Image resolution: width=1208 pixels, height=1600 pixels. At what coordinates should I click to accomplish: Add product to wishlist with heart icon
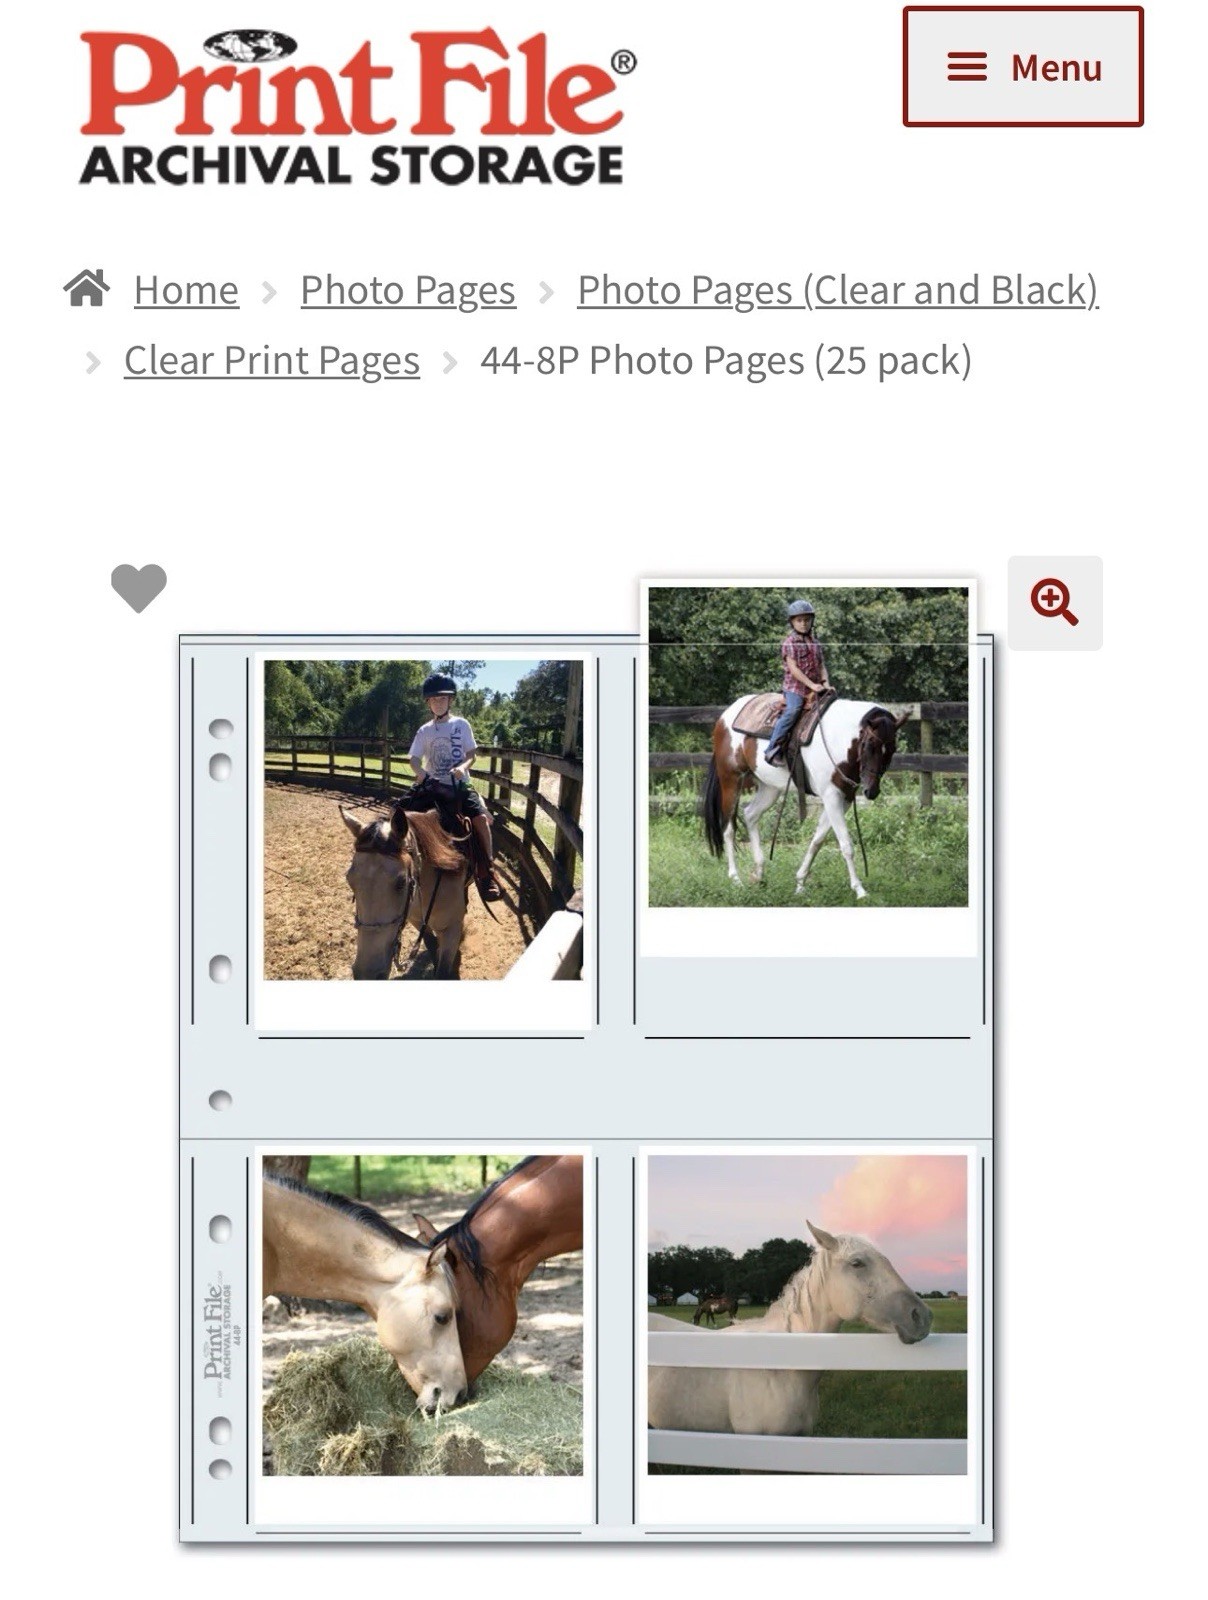point(139,588)
